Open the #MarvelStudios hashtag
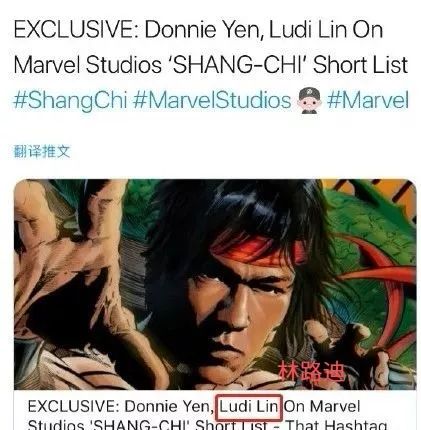The width and height of the screenshot is (421, 430). coord(212,100)
